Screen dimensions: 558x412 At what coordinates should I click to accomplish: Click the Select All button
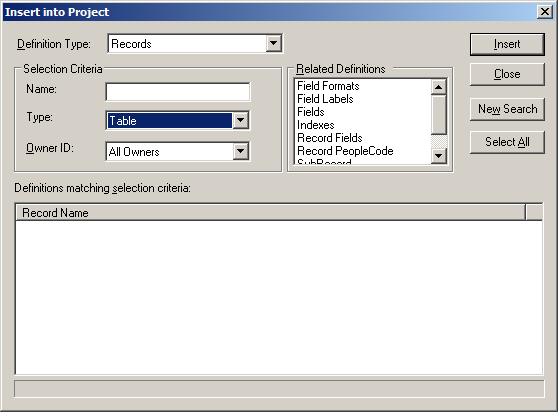(x=507, y=142)
